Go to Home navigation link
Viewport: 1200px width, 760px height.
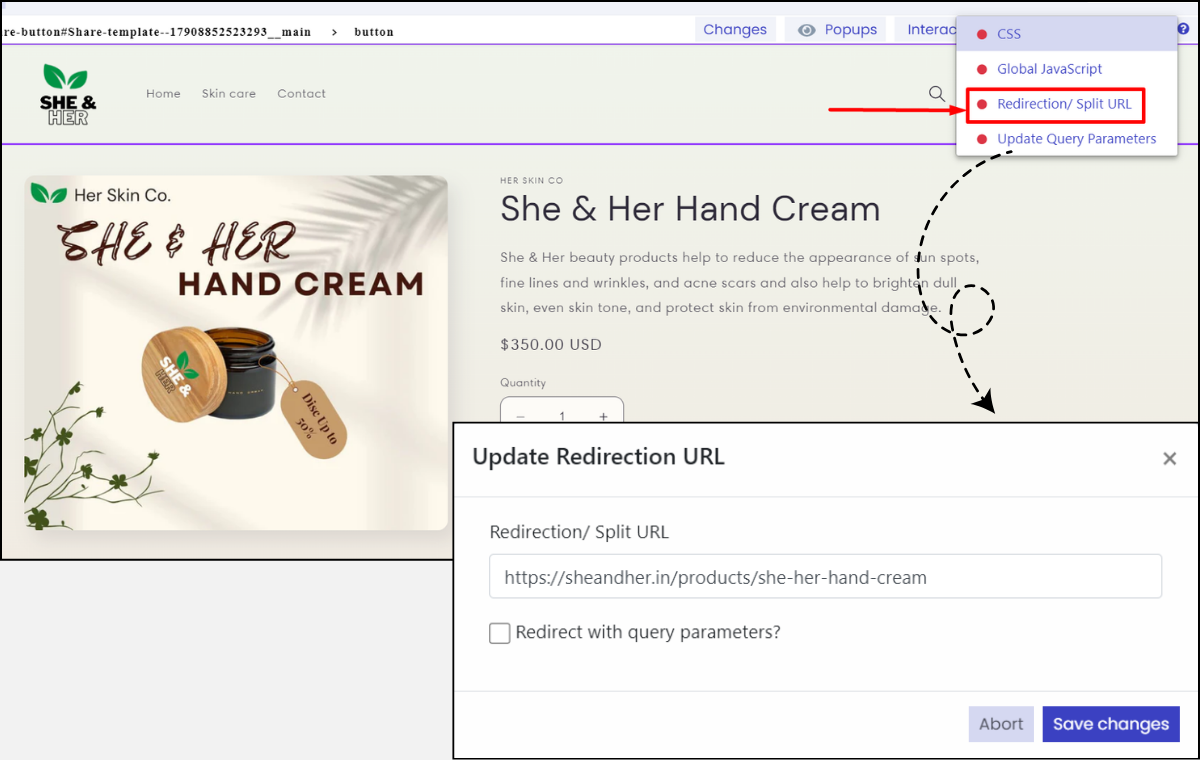click(x=163, y=94)
